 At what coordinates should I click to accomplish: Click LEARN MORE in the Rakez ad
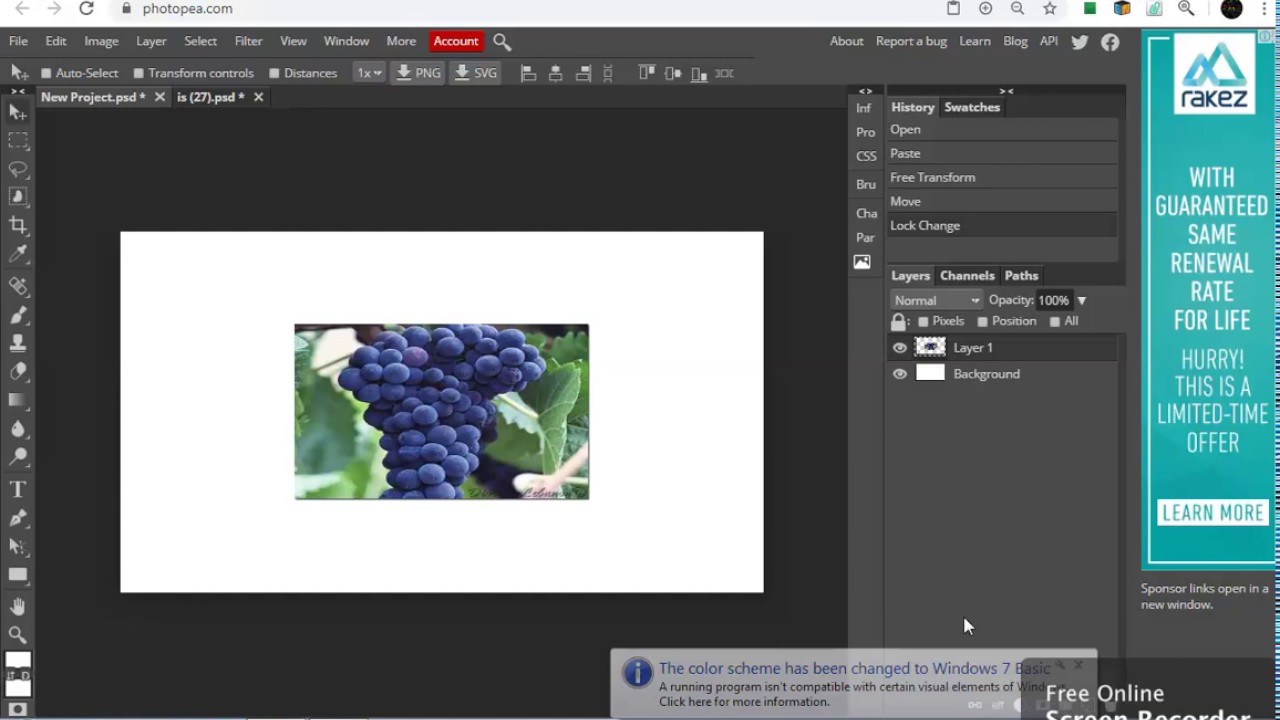click(x=1213, y=513)
